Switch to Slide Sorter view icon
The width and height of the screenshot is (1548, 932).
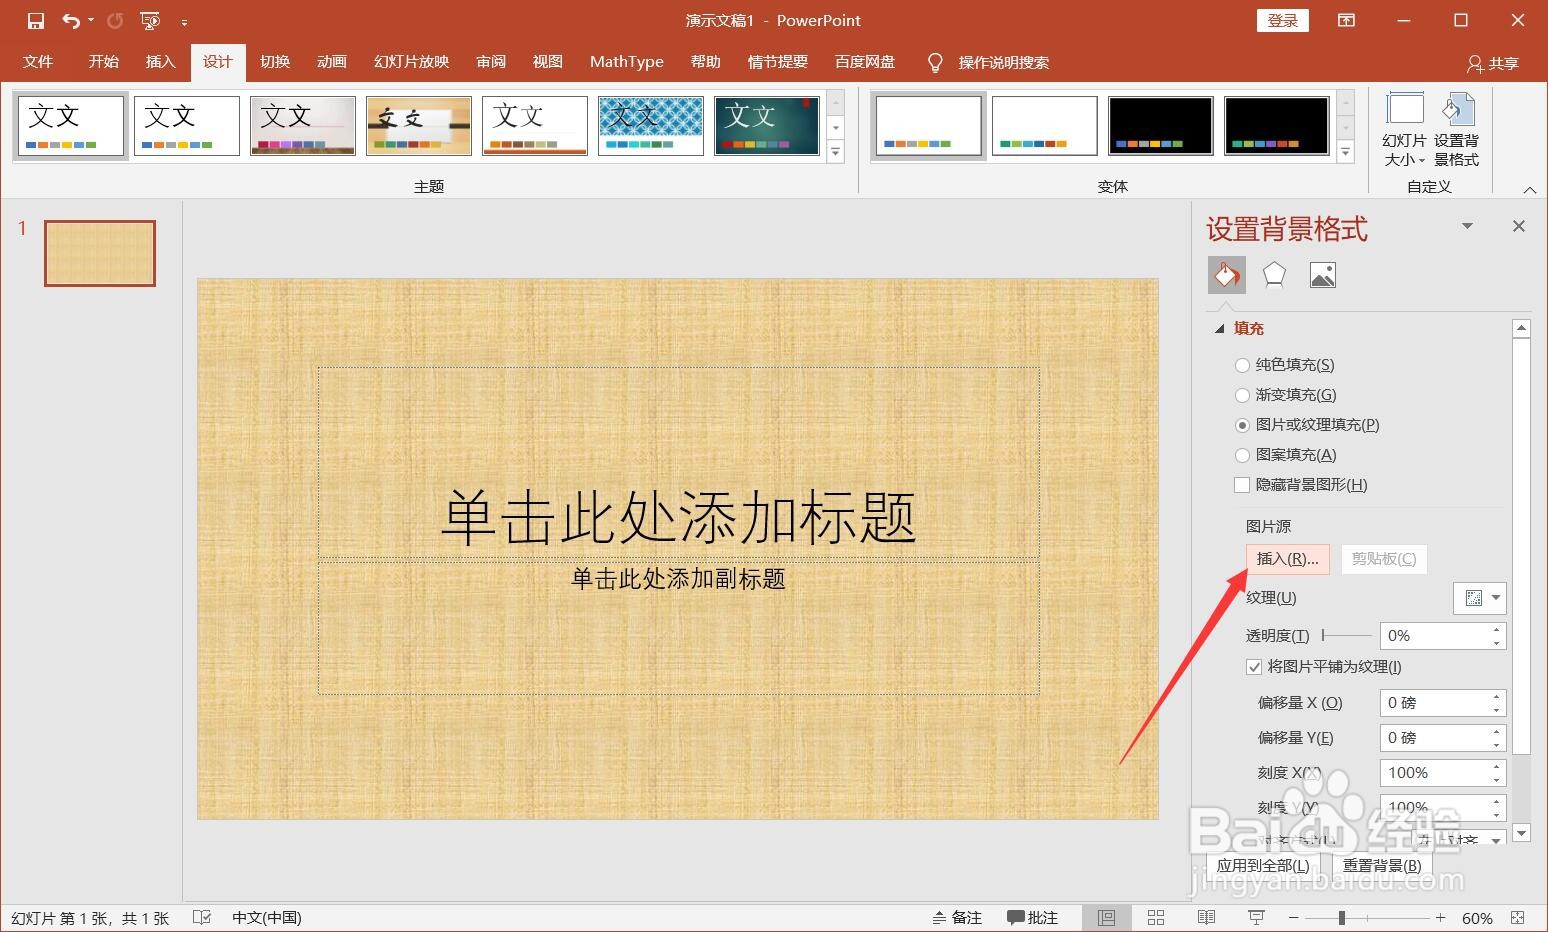tap(1156, 917)
